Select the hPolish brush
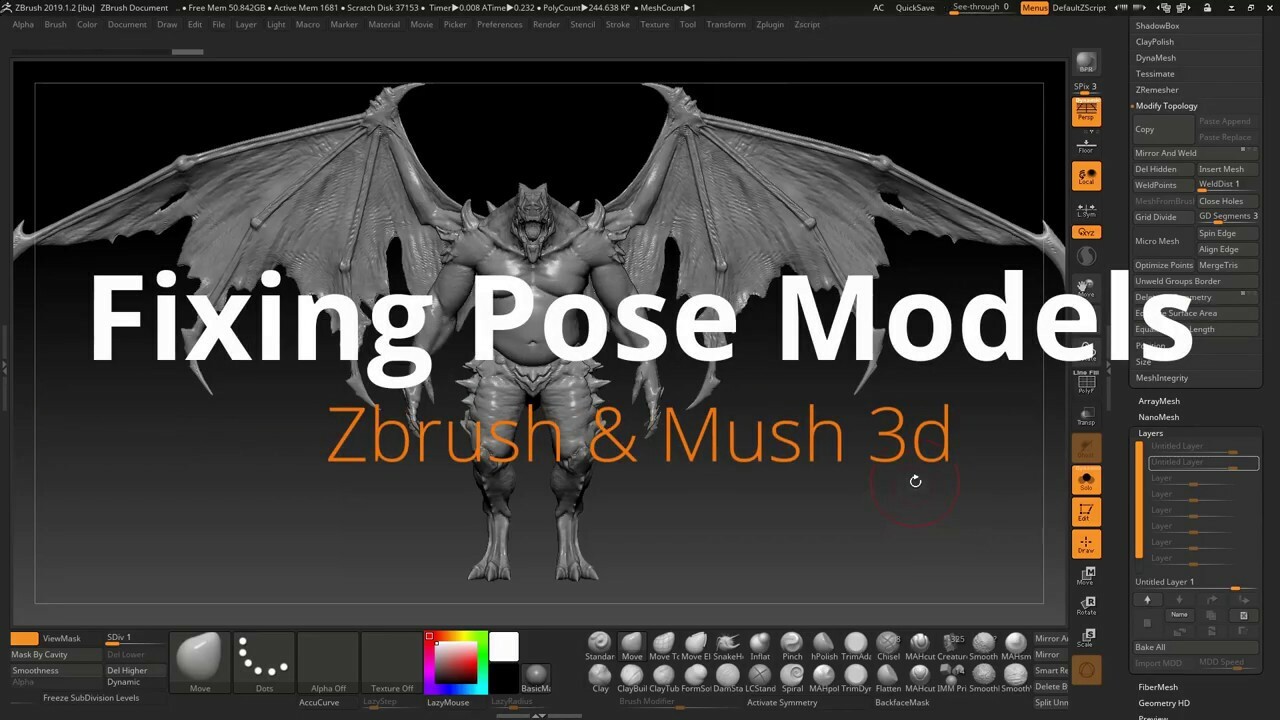 tap(823, 645)
